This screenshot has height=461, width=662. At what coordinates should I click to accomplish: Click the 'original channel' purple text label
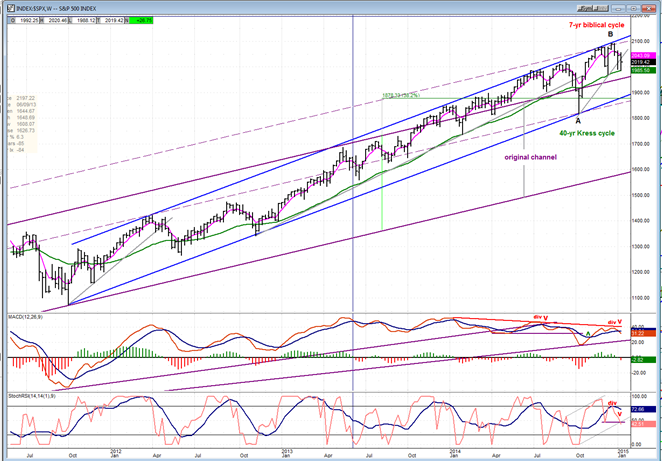[x=531, y=157]
